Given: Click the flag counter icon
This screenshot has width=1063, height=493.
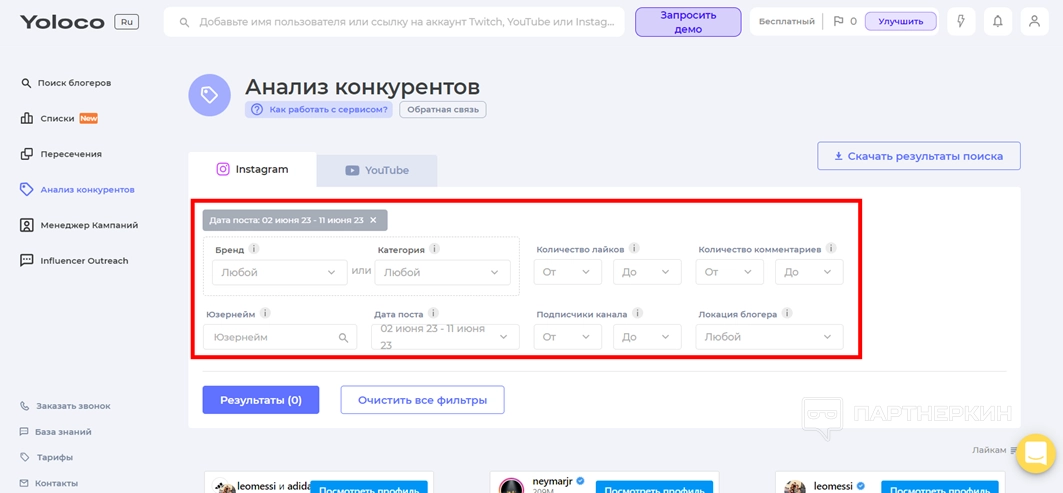Looking at the screenshot, I should pyautogui.click(x=838, y=22).
